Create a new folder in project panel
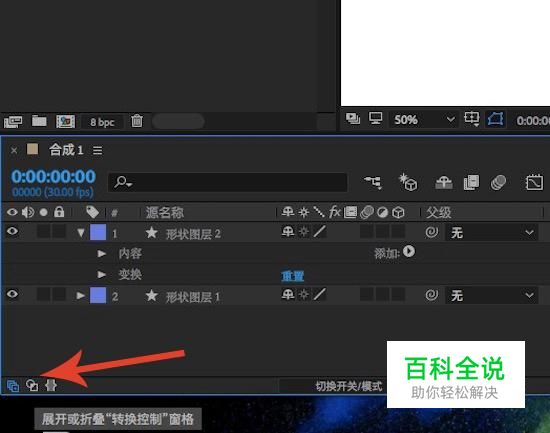 click(x=39, y=121)
